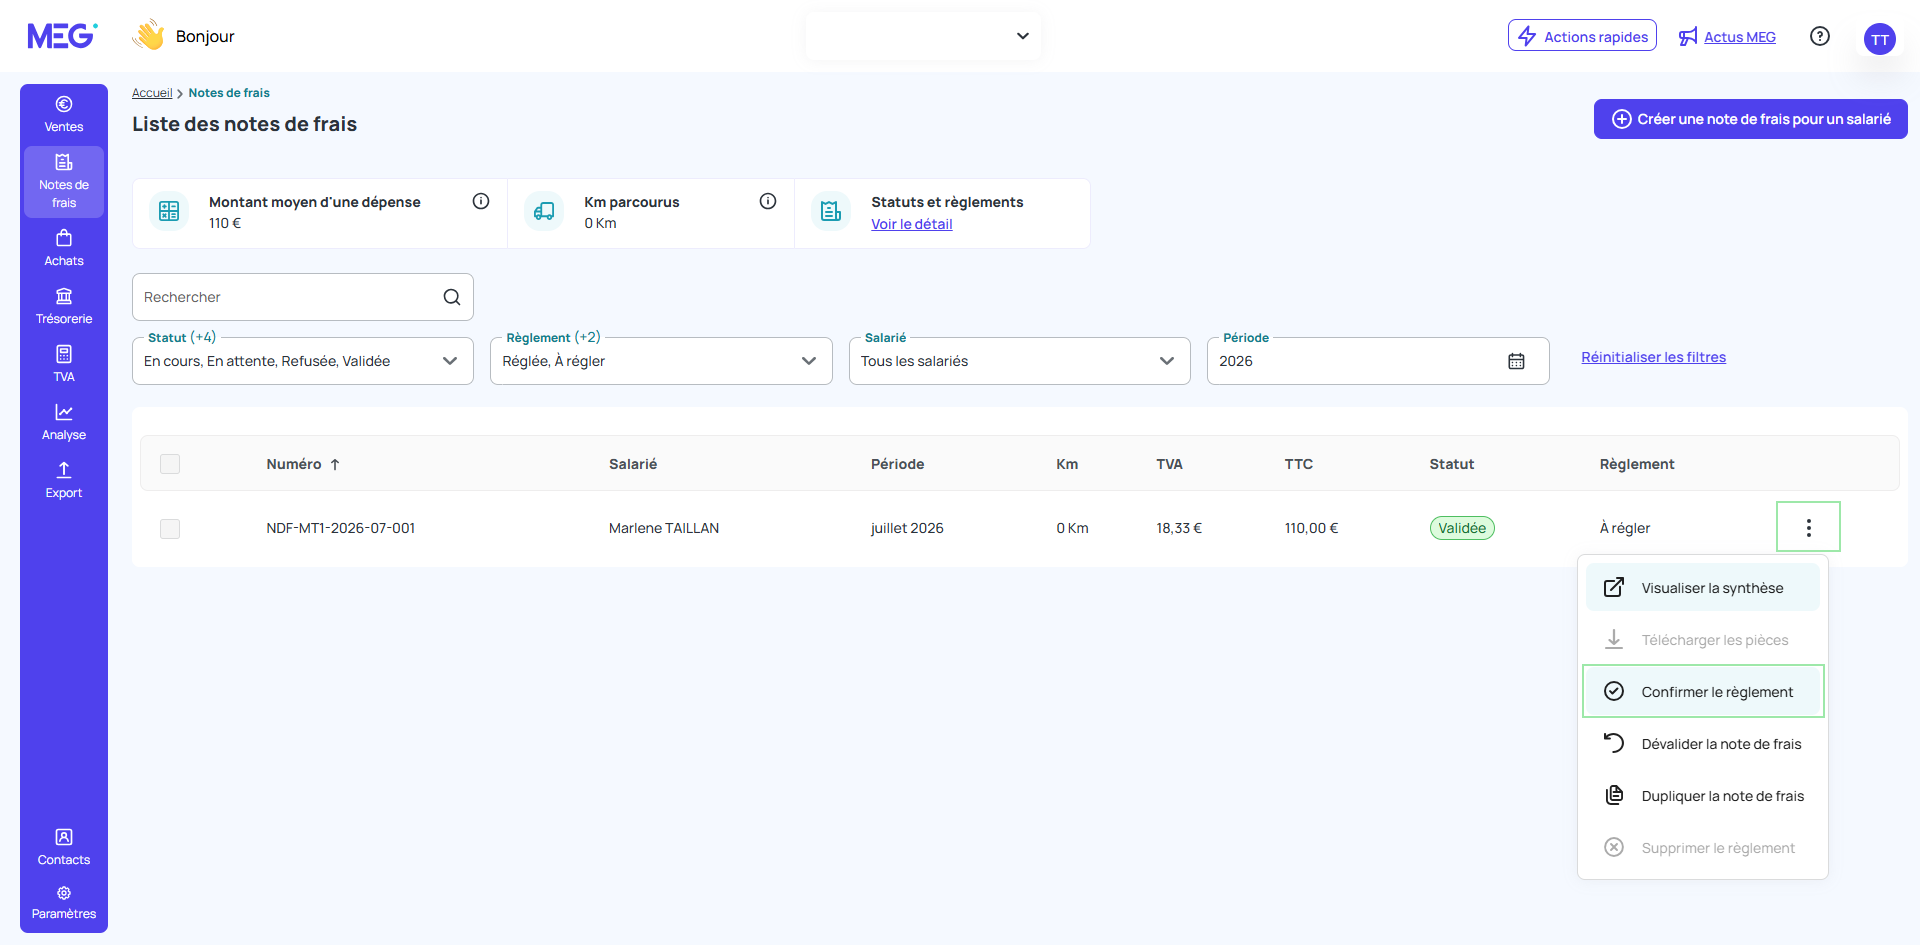Open the Actus MEG link
This screenshot has width=1920, height=945.
pos(1740,37)
